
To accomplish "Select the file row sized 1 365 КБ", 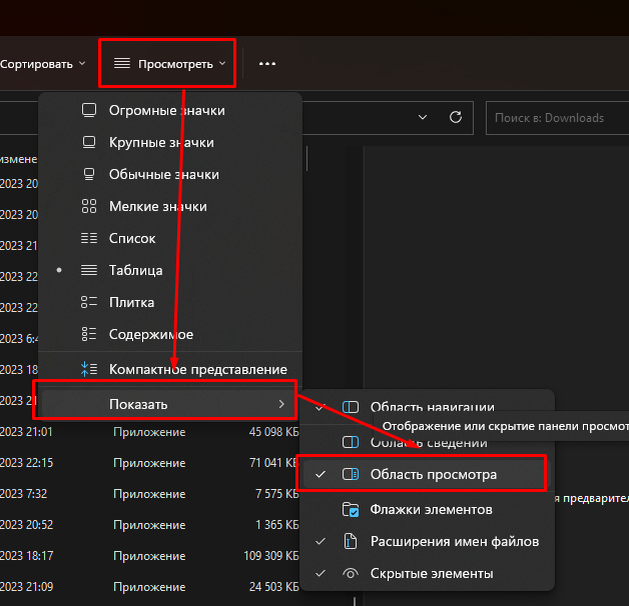I will 150,525.
